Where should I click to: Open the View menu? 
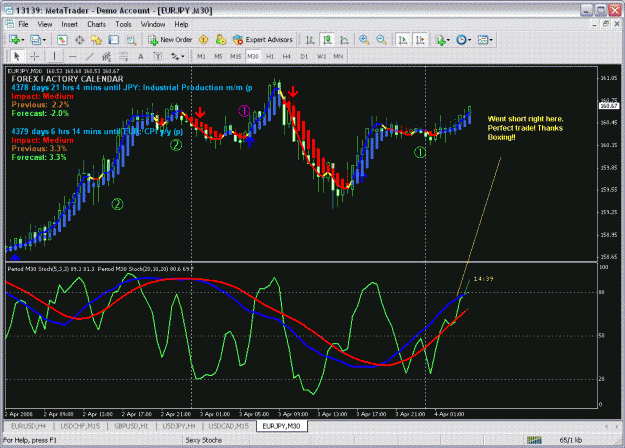tap(45, 24)
